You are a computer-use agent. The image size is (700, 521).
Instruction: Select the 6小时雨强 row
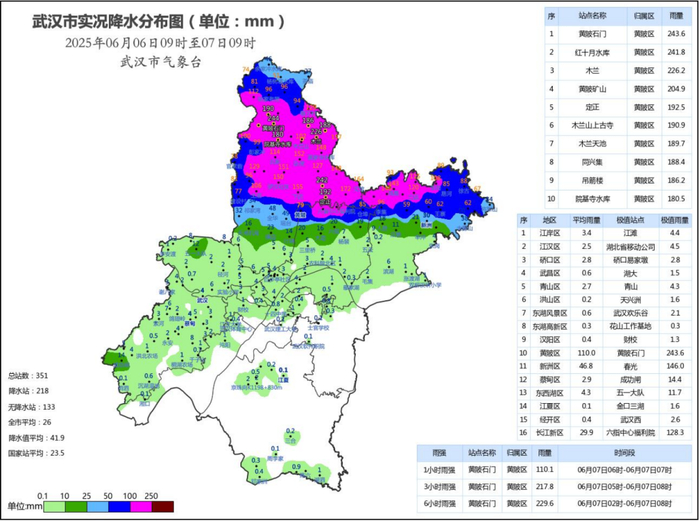(554, 504)
